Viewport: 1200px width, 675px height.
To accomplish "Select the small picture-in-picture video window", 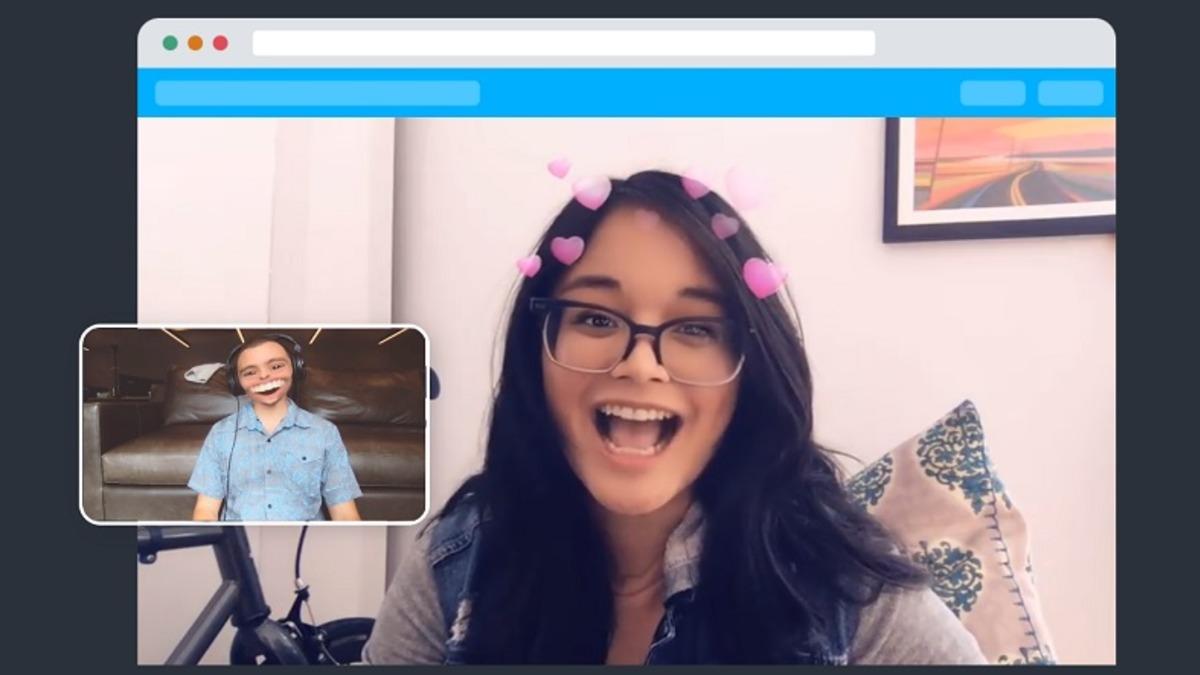I will coord(254,423).
